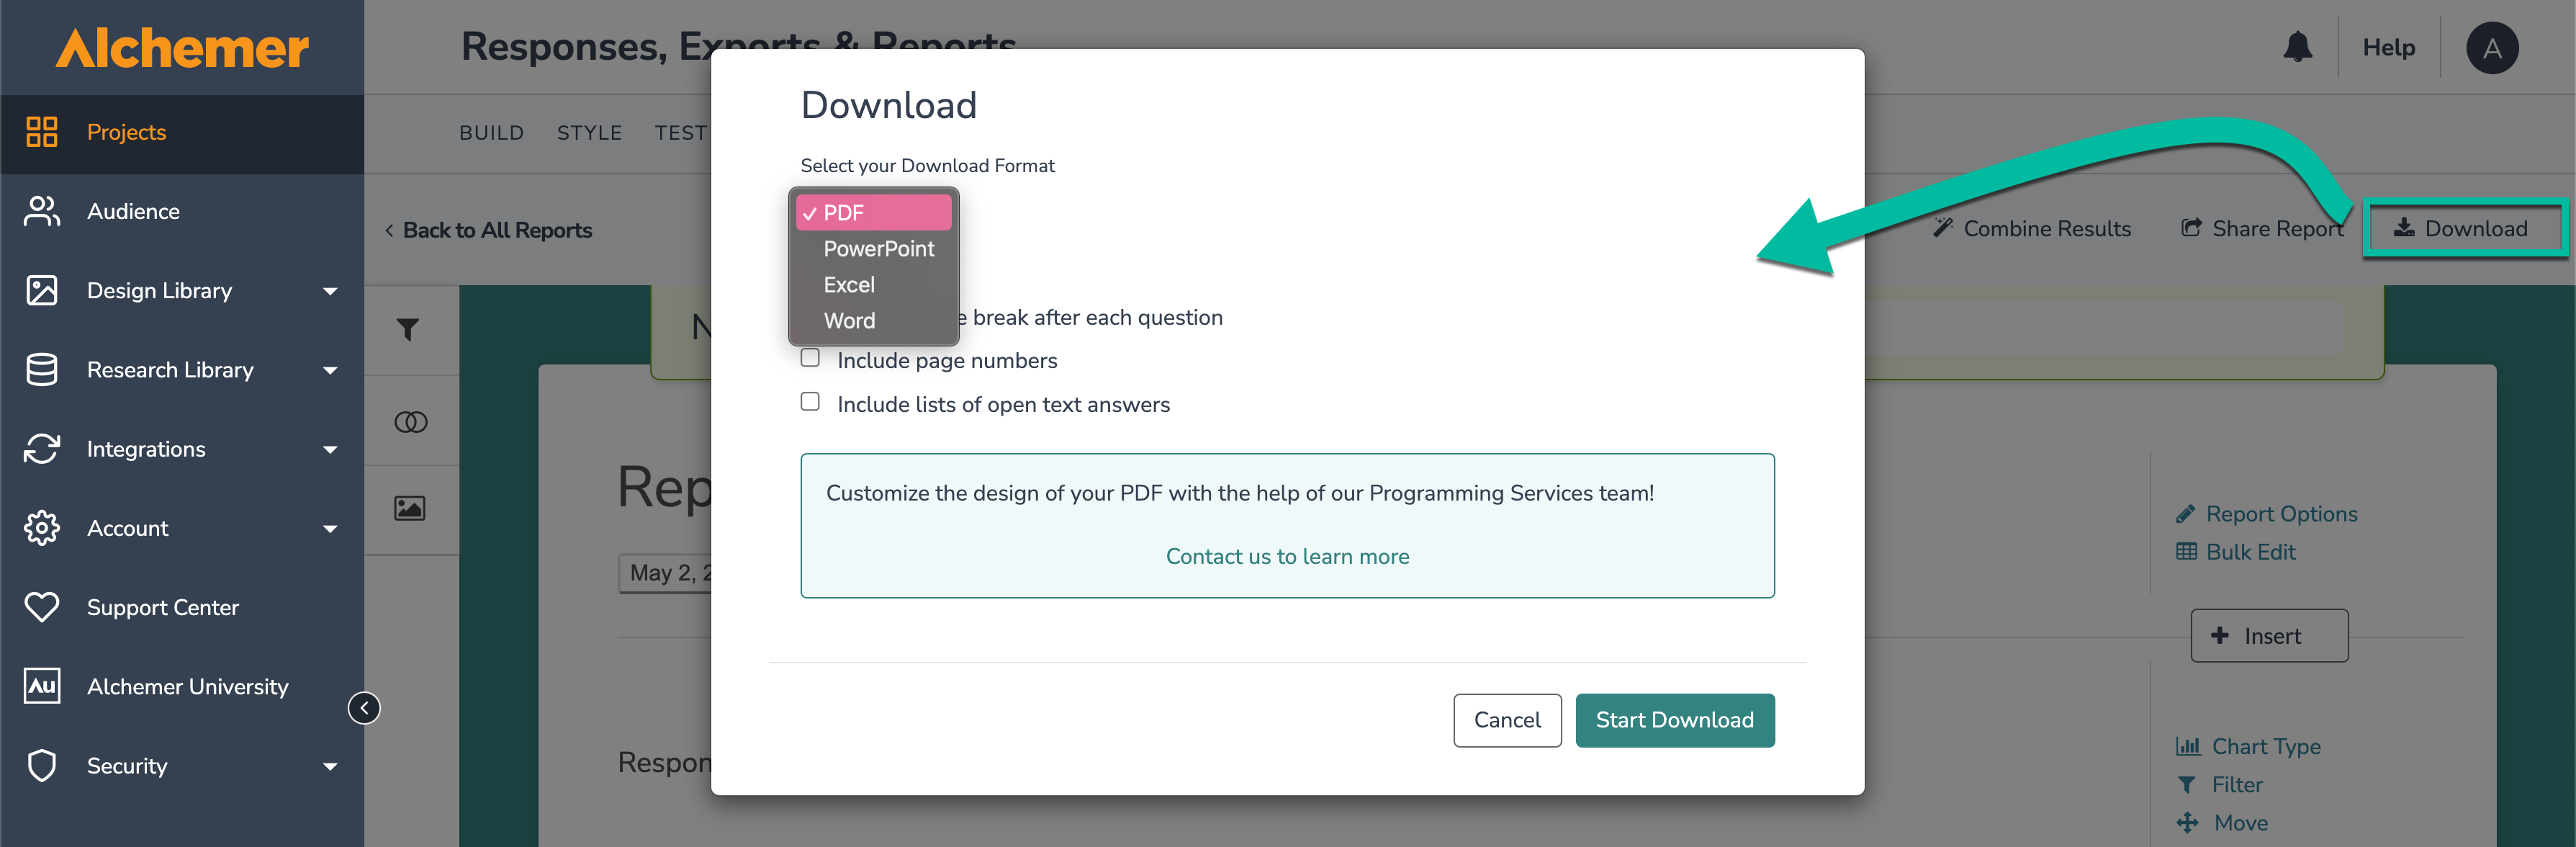Expand the Design Library sidebar menu

click(x=330, y=291)
